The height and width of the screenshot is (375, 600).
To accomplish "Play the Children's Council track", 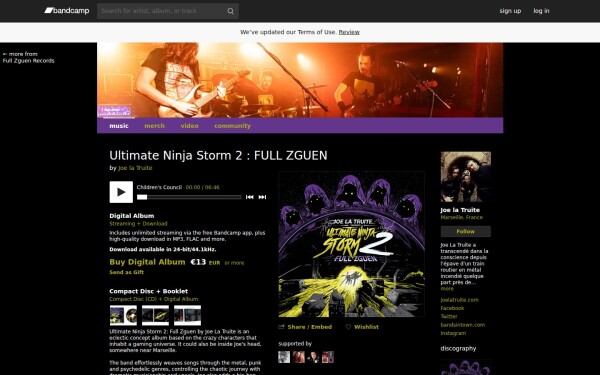I will (x=121, y=192).
